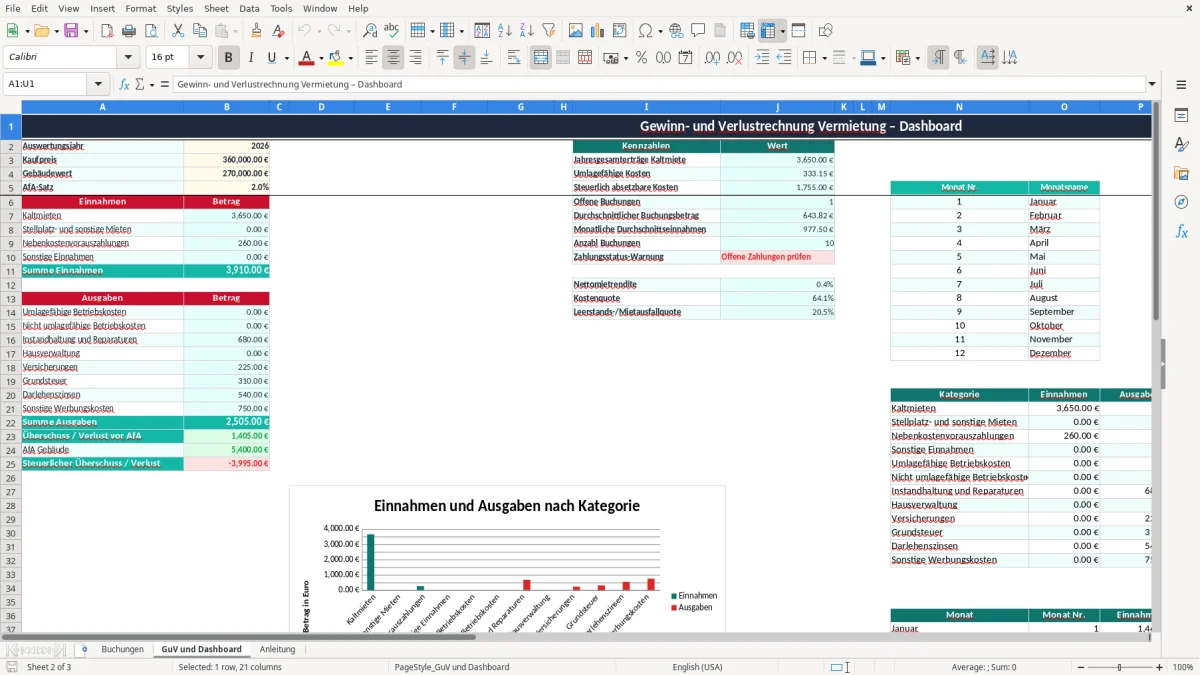
Task: Click the zoom in plus button
Action: [x=1159, y=667]
